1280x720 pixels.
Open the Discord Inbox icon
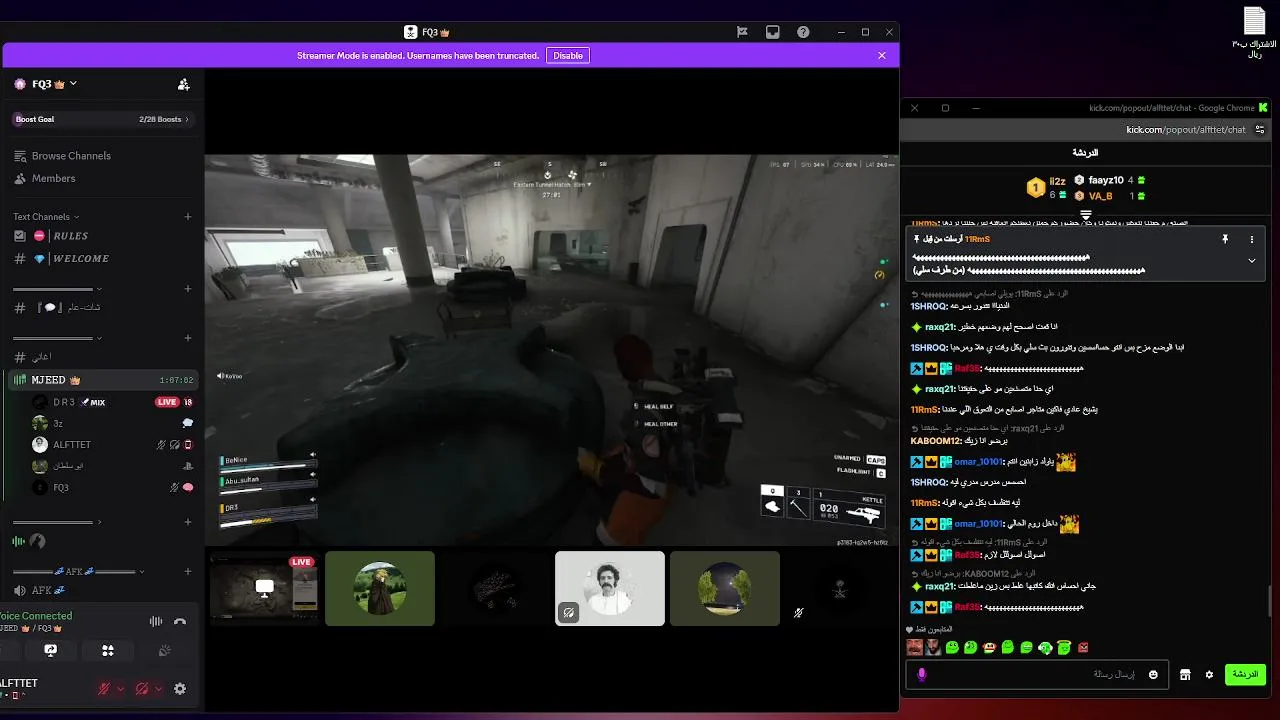click(x=772, y=32)
